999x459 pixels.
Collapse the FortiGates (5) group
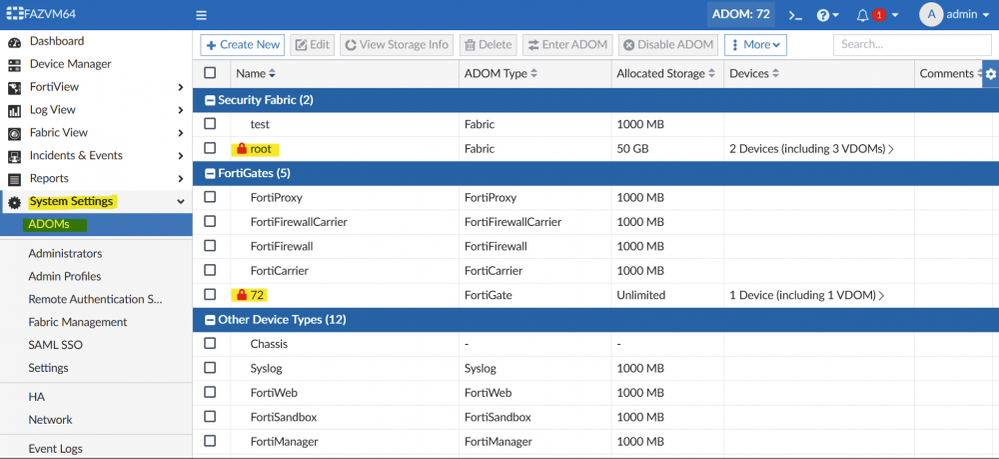[x=210, y=173]
